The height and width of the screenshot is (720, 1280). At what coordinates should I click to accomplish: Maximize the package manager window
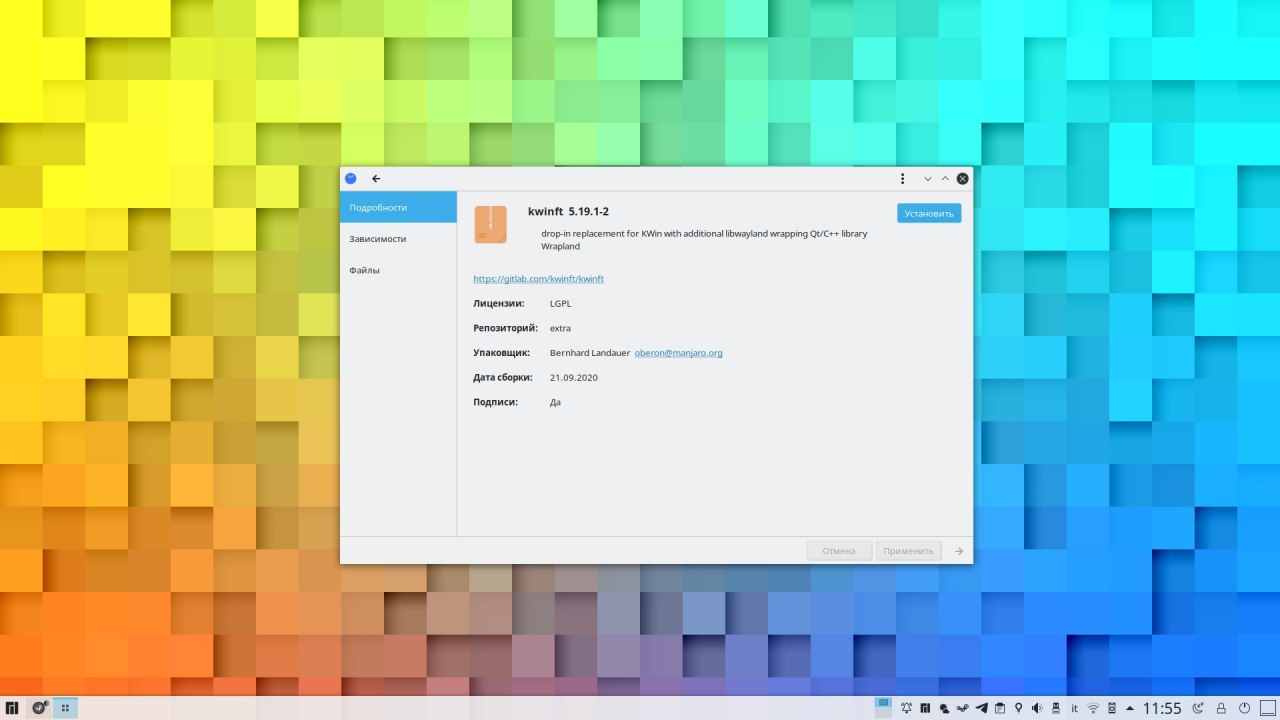point(945,178)
